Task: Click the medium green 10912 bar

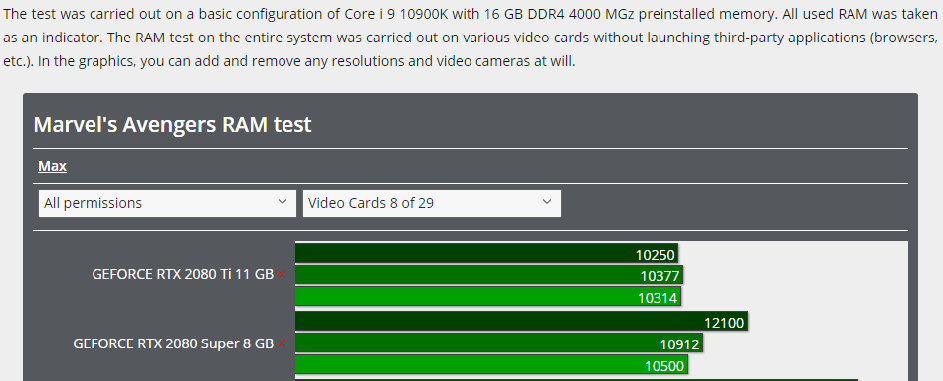Action: click(x=499, y=343)
